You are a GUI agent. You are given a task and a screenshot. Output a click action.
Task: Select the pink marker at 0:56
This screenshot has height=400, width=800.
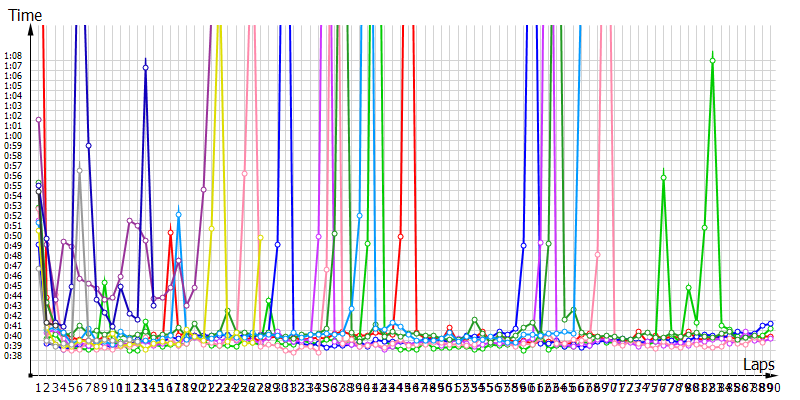[244, 174]
